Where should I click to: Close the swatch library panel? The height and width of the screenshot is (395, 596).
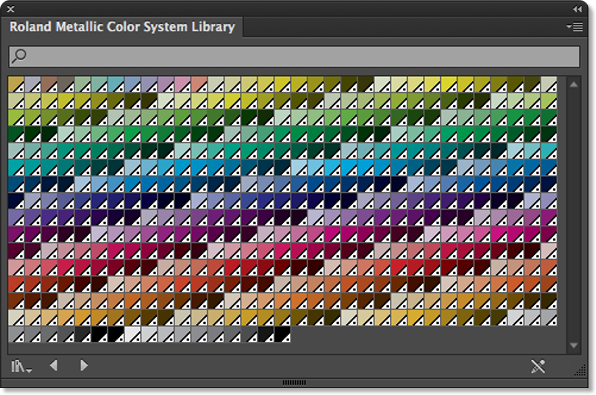[x=11, y=9]
